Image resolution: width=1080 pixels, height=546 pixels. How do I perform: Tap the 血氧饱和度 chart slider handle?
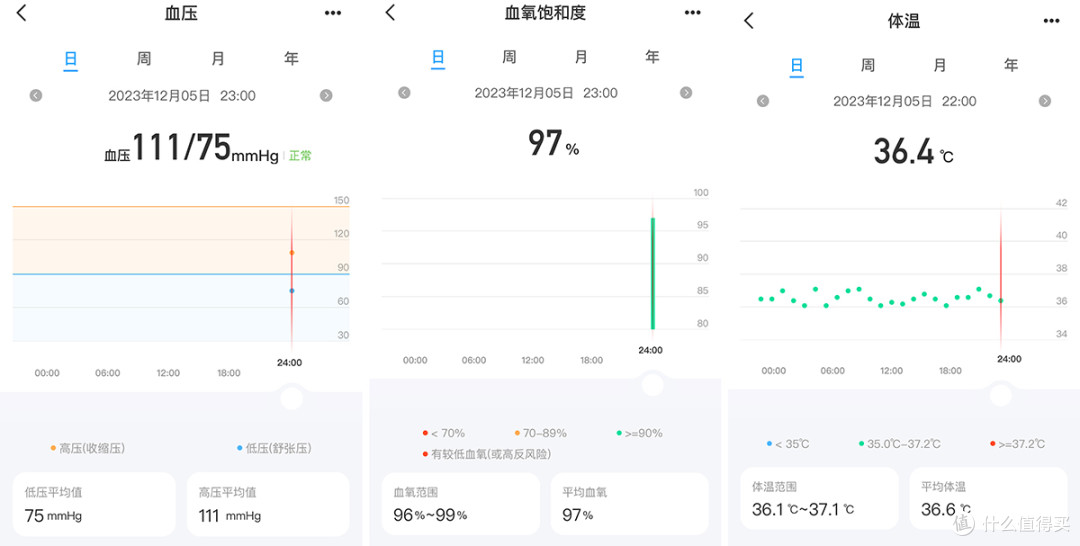(652, 385)
